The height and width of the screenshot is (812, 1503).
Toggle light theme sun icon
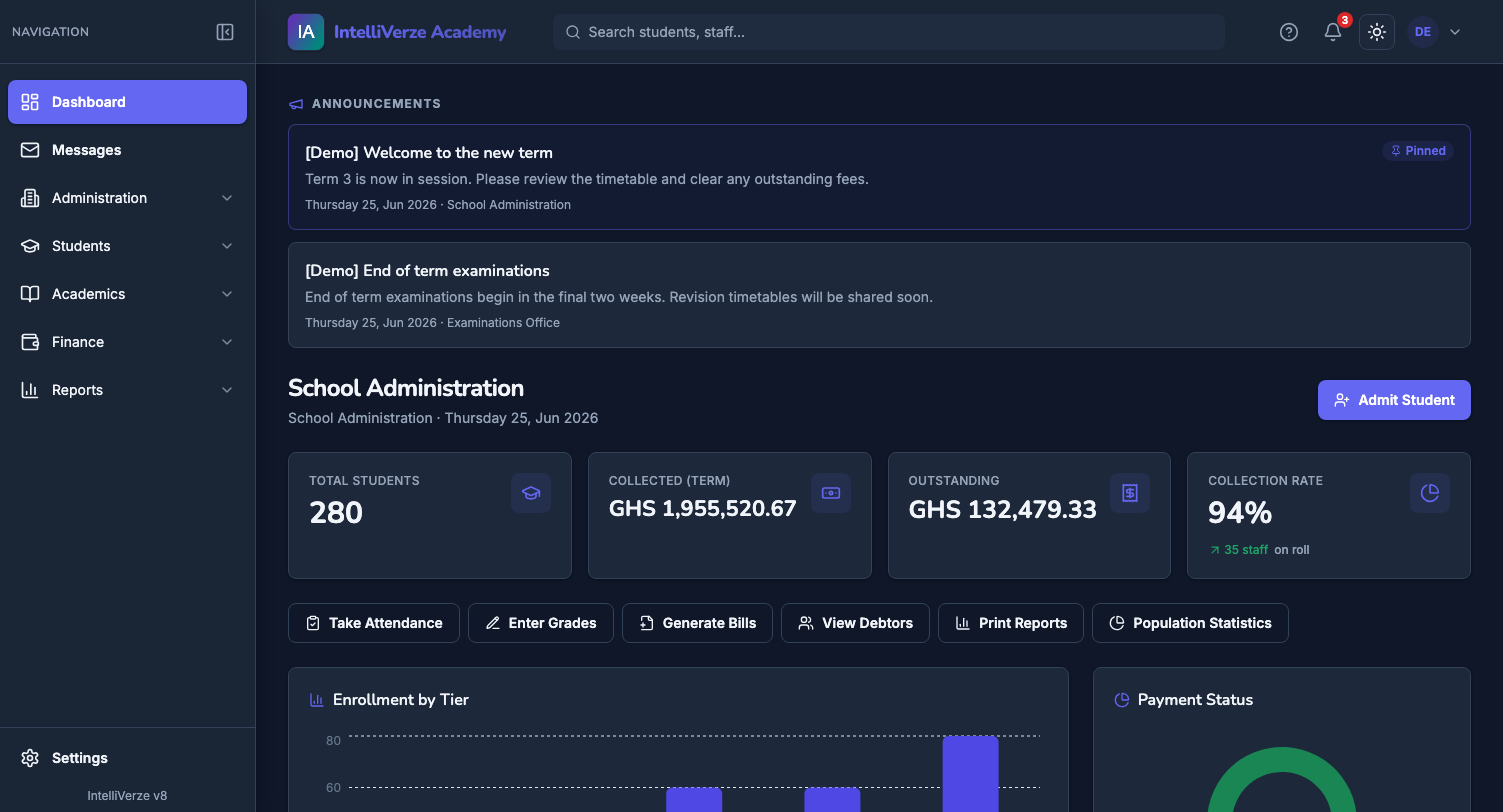pos(1377,32)
